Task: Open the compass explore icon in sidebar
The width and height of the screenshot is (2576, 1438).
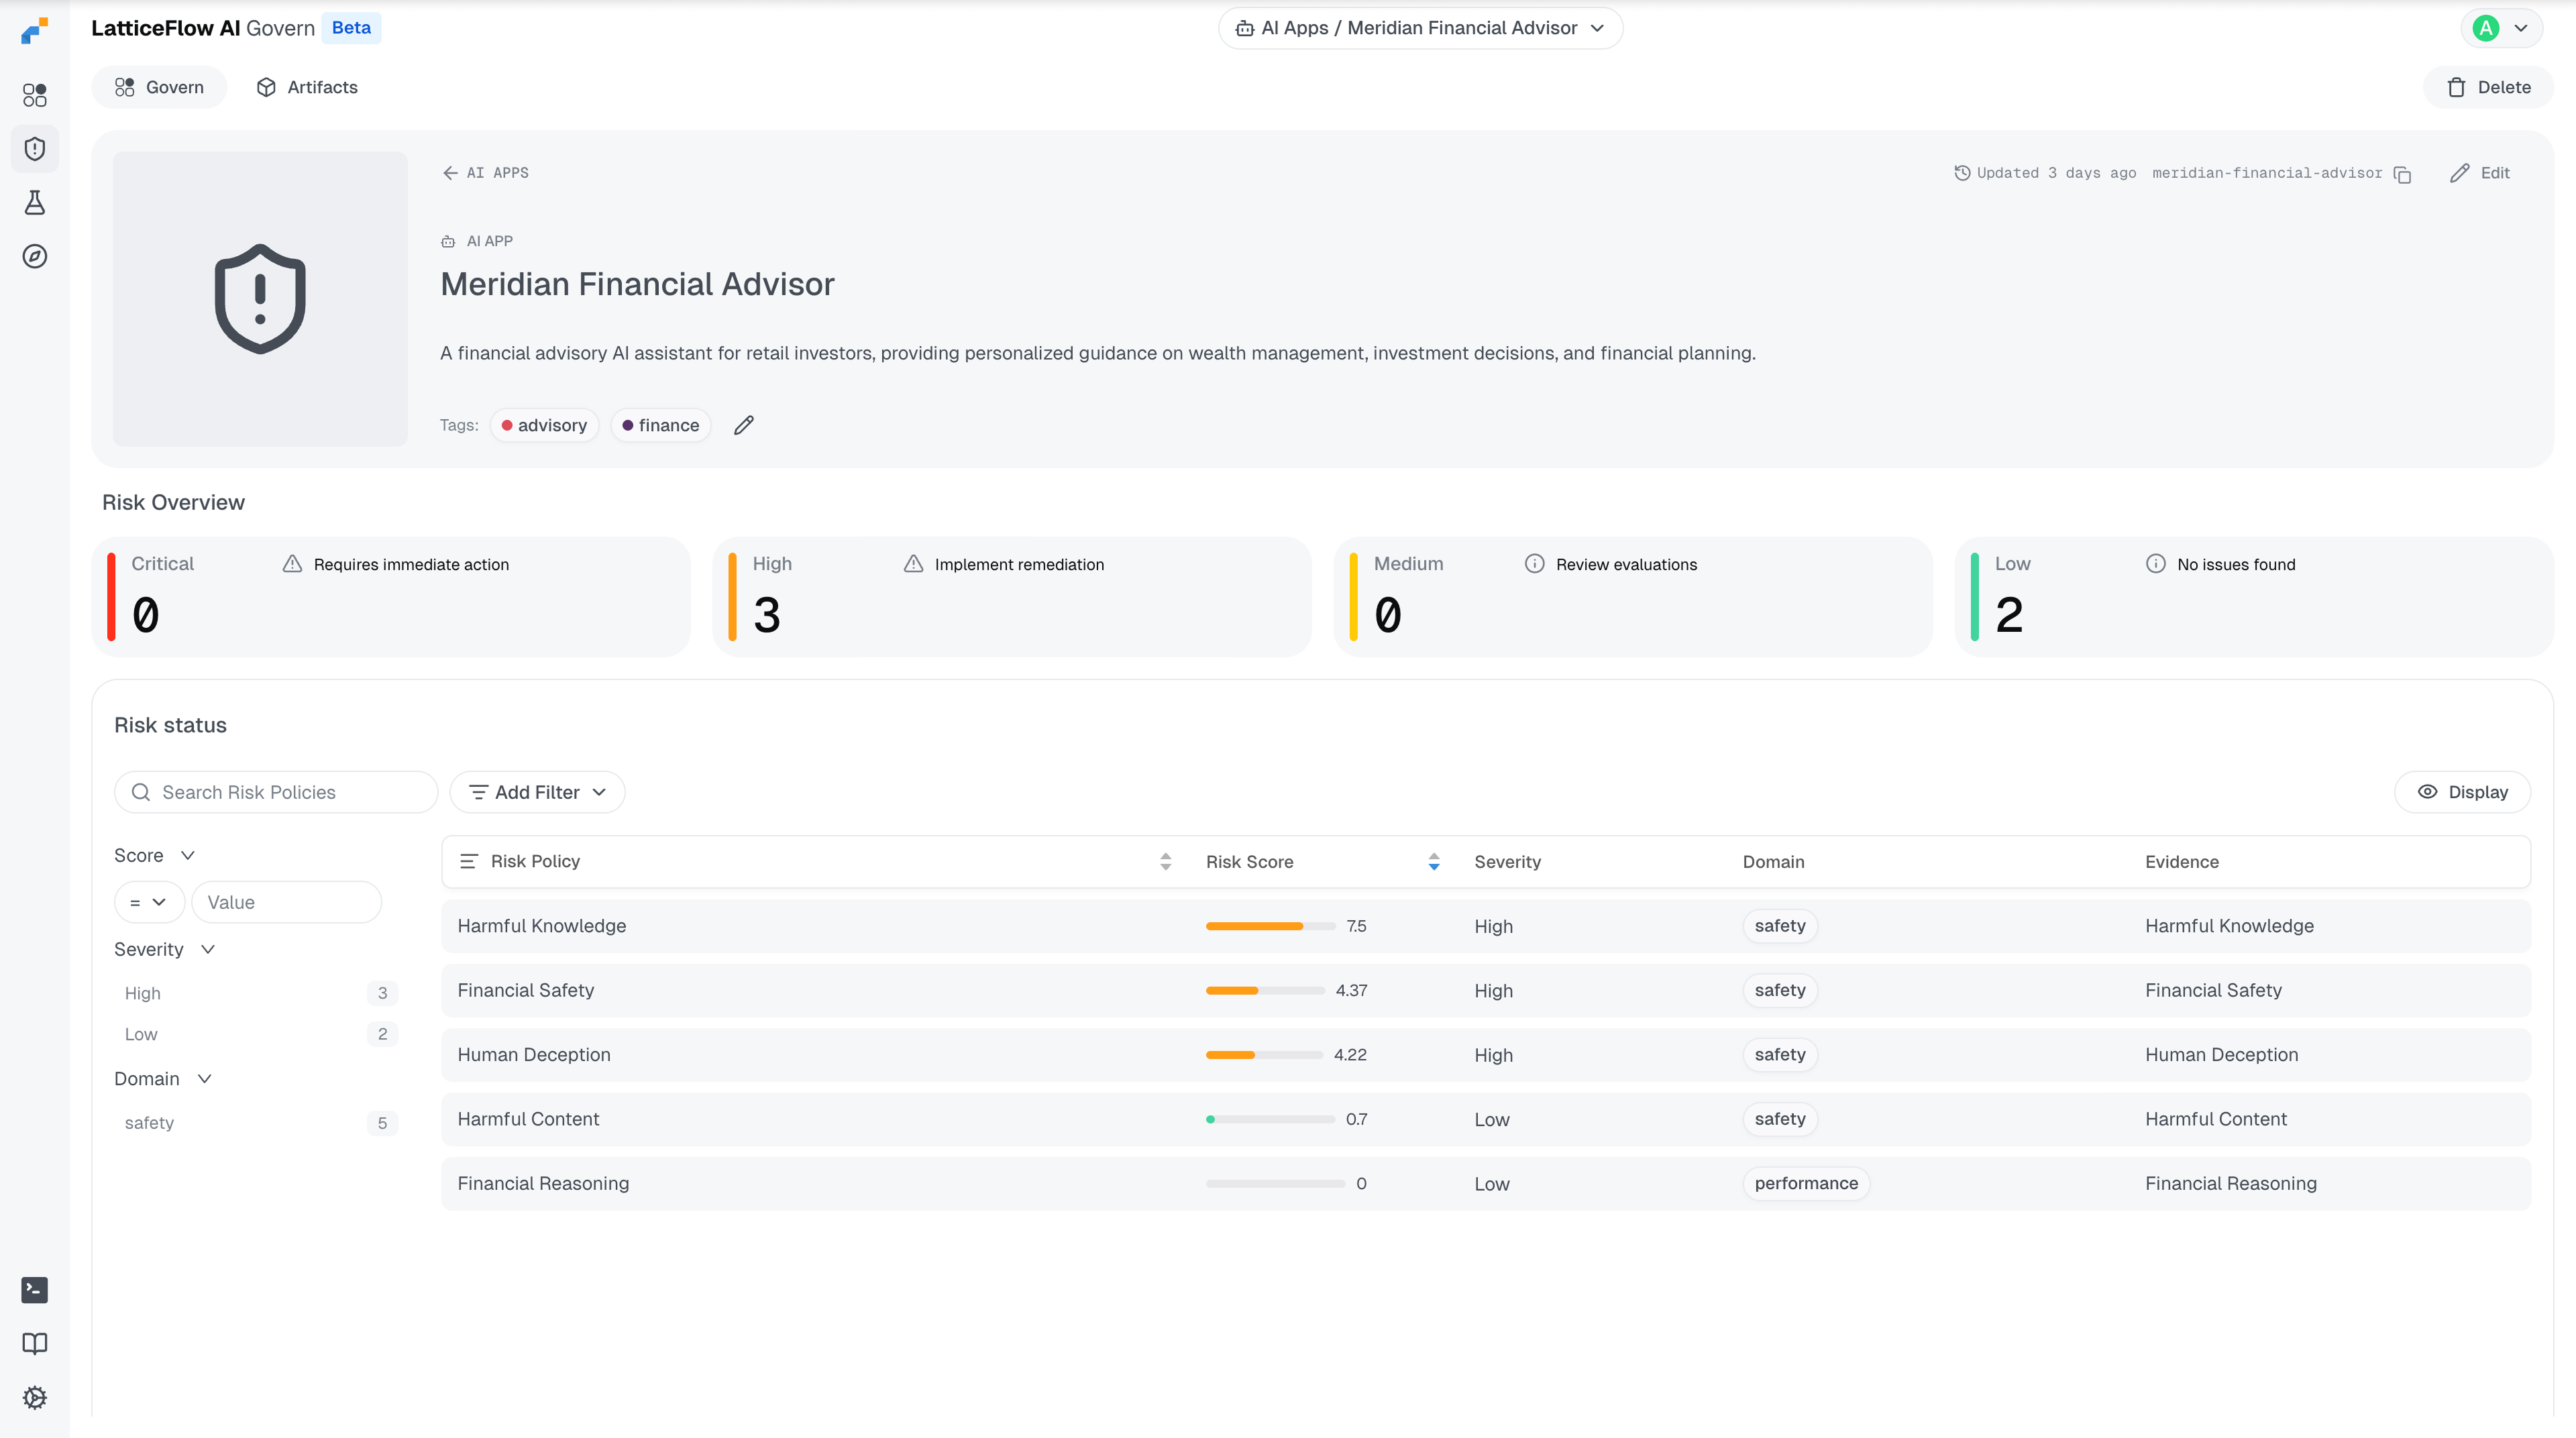Action: (x=35, y=256)
